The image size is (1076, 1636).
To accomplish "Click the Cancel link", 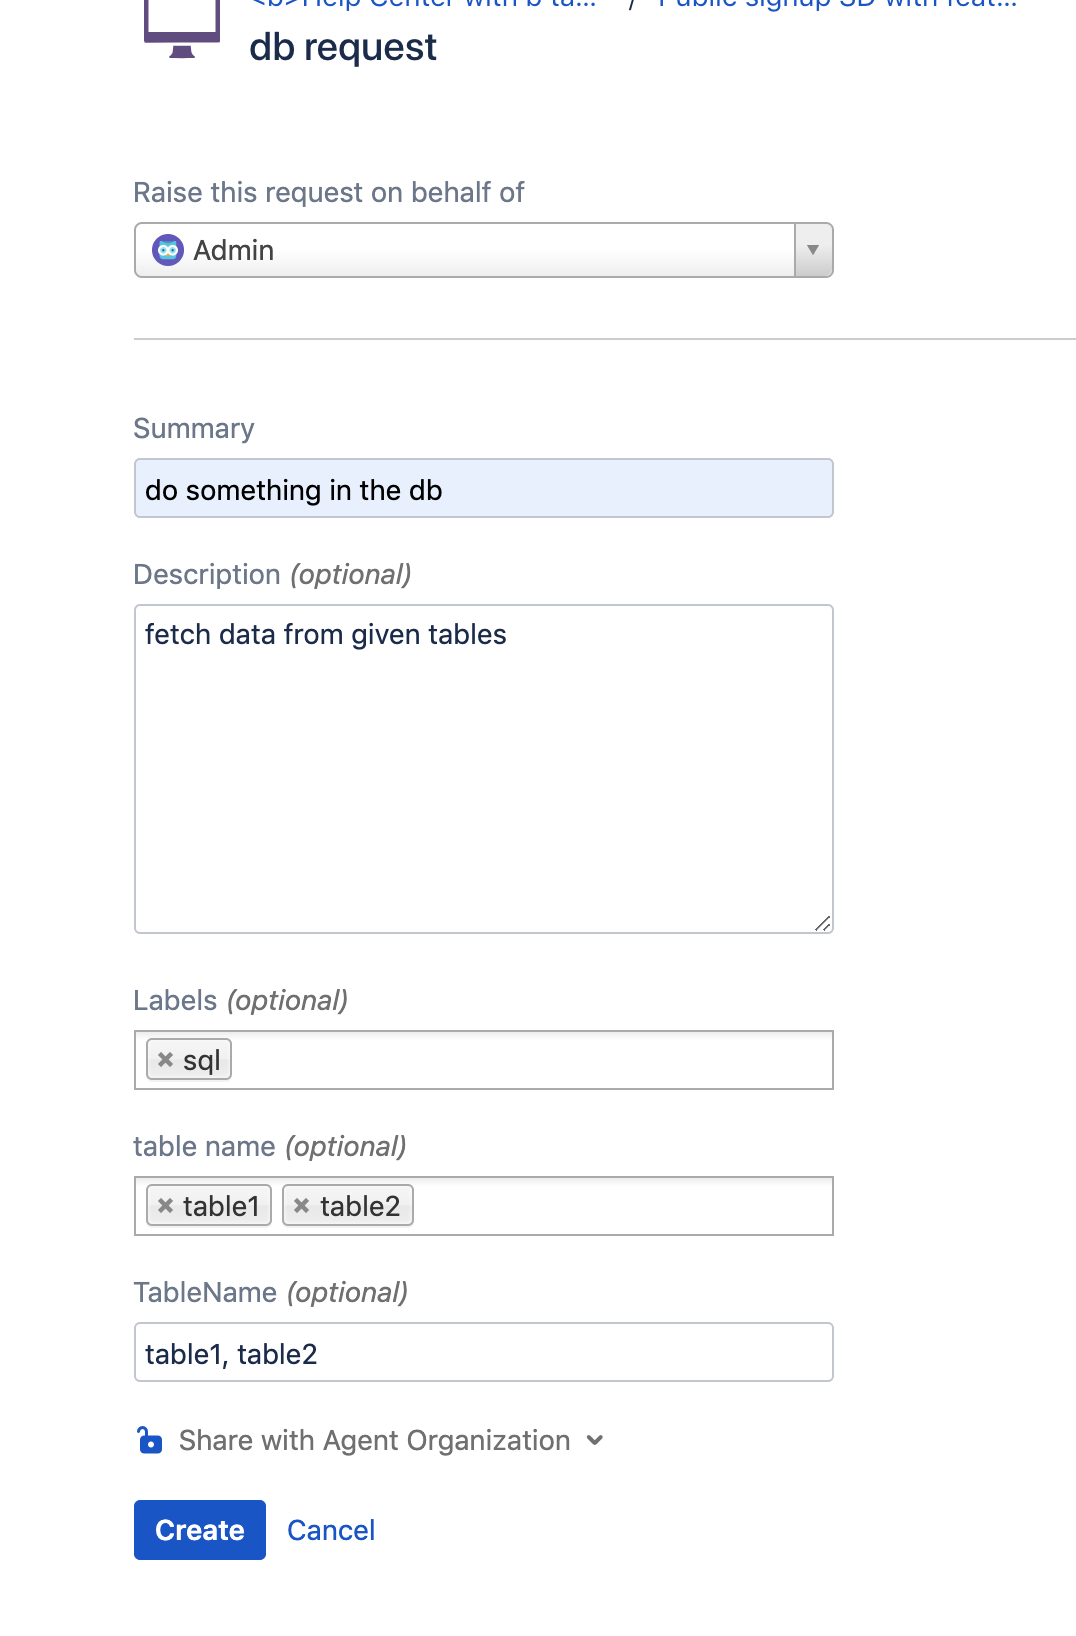I will click(x=330, y=1530).
